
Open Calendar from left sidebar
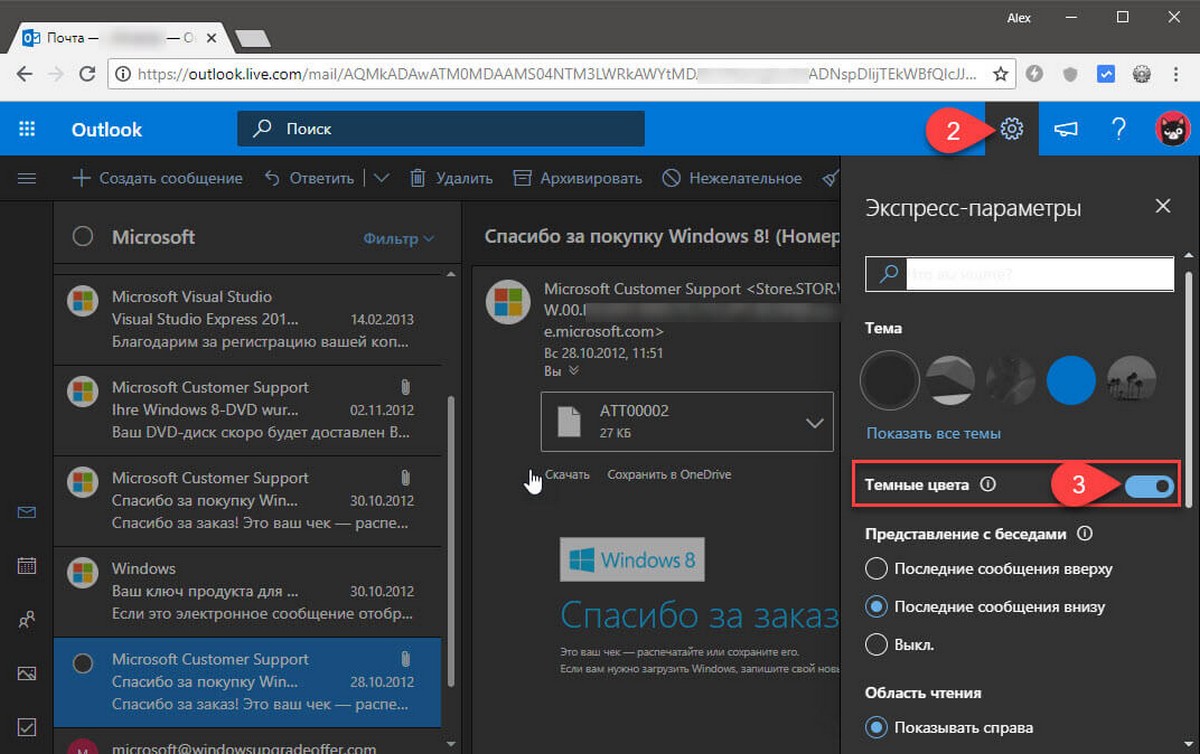(27, 566)
